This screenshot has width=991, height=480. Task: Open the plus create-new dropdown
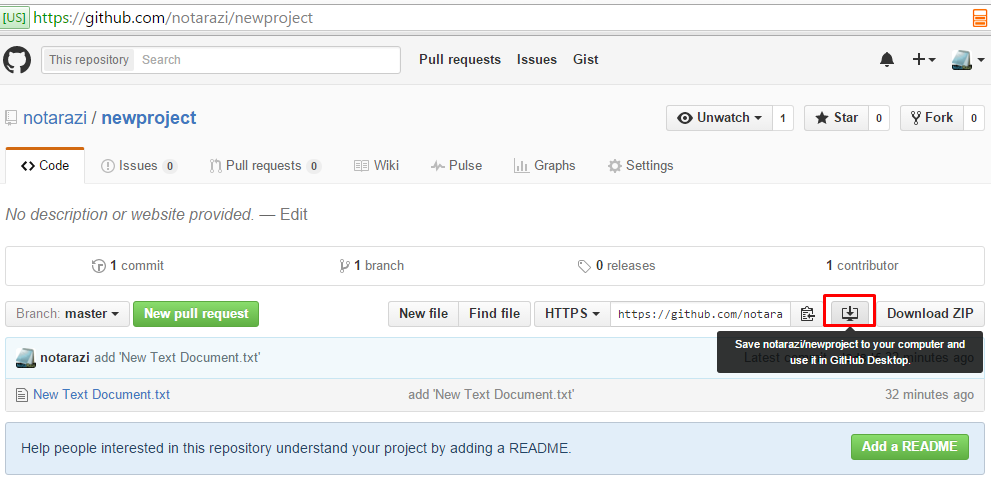tap(923, 60)
